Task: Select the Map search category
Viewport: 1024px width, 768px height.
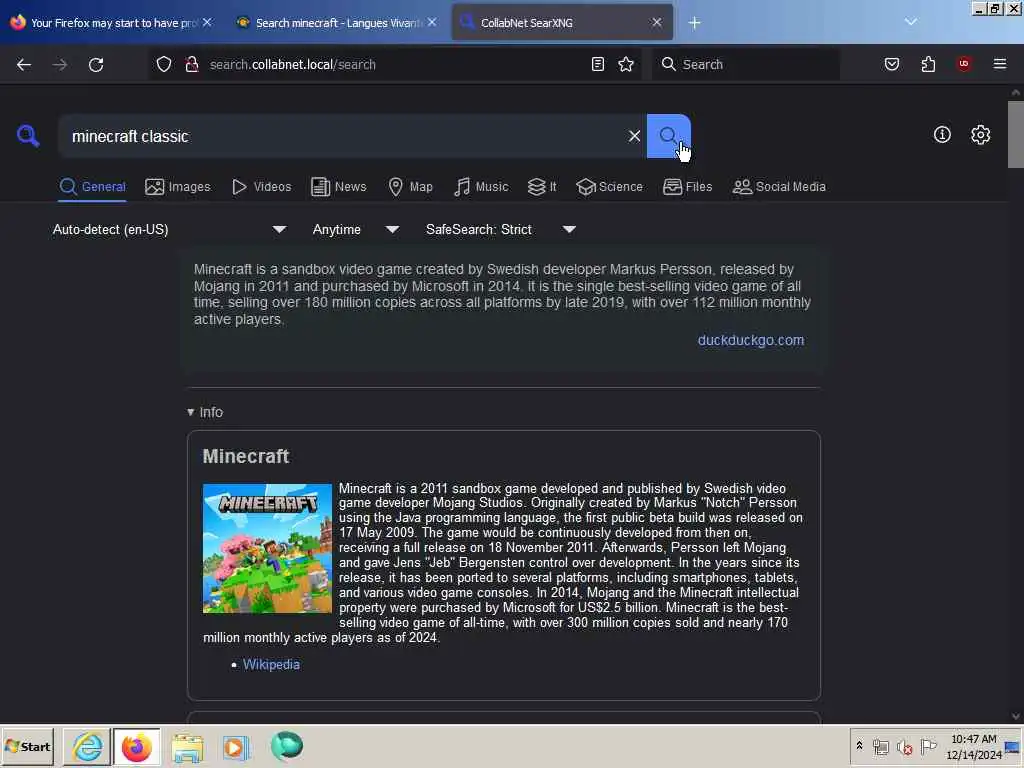Action: [x=410, y=187]
